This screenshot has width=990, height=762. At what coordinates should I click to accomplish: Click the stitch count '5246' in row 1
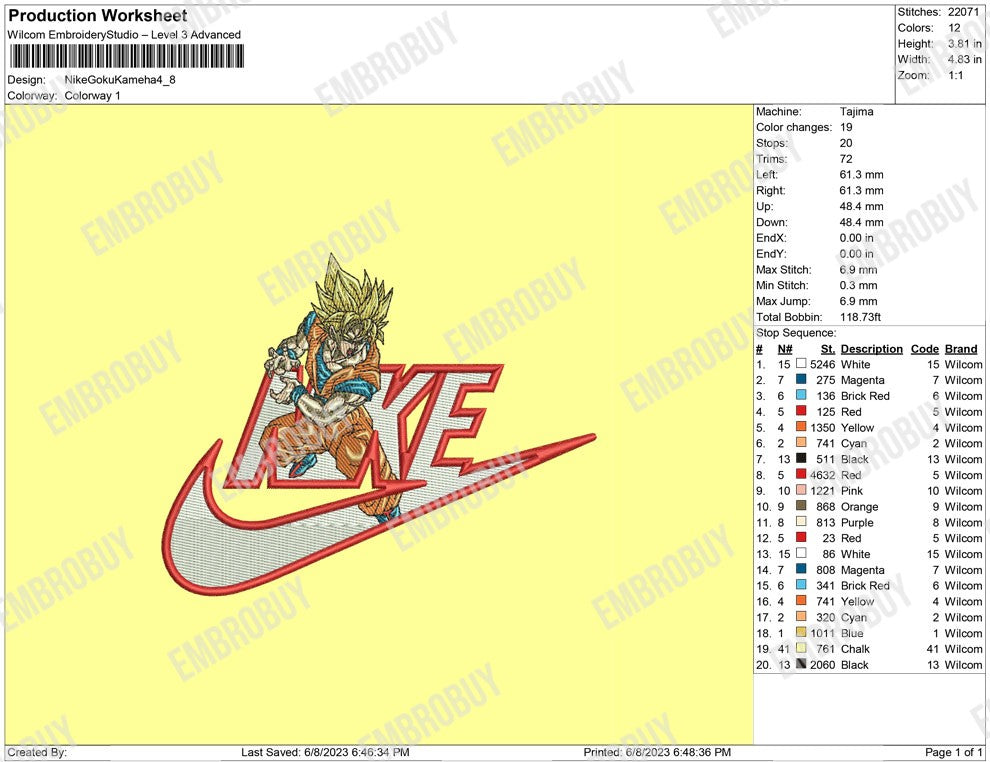823,364
